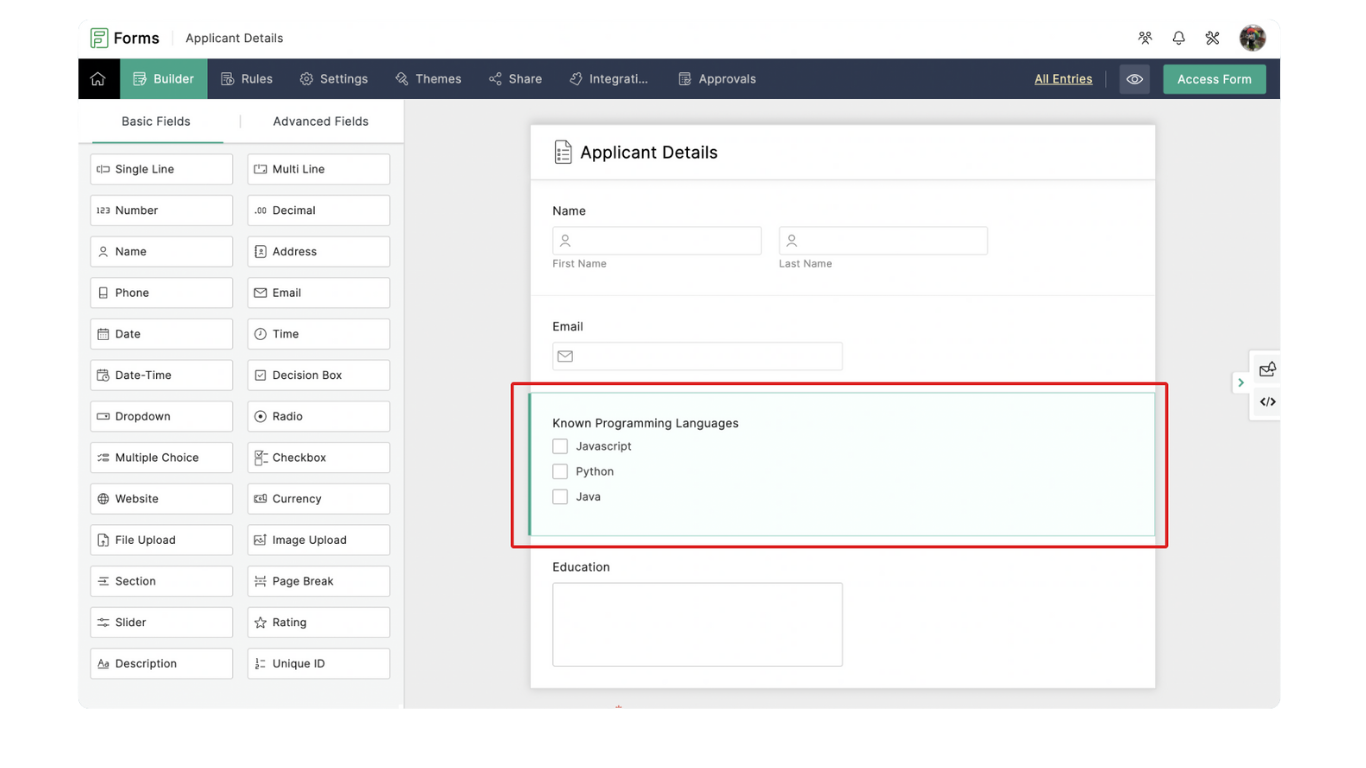This screenshot has width=1366, height=768.
Task: Add a Radio field
Action: 319,416
